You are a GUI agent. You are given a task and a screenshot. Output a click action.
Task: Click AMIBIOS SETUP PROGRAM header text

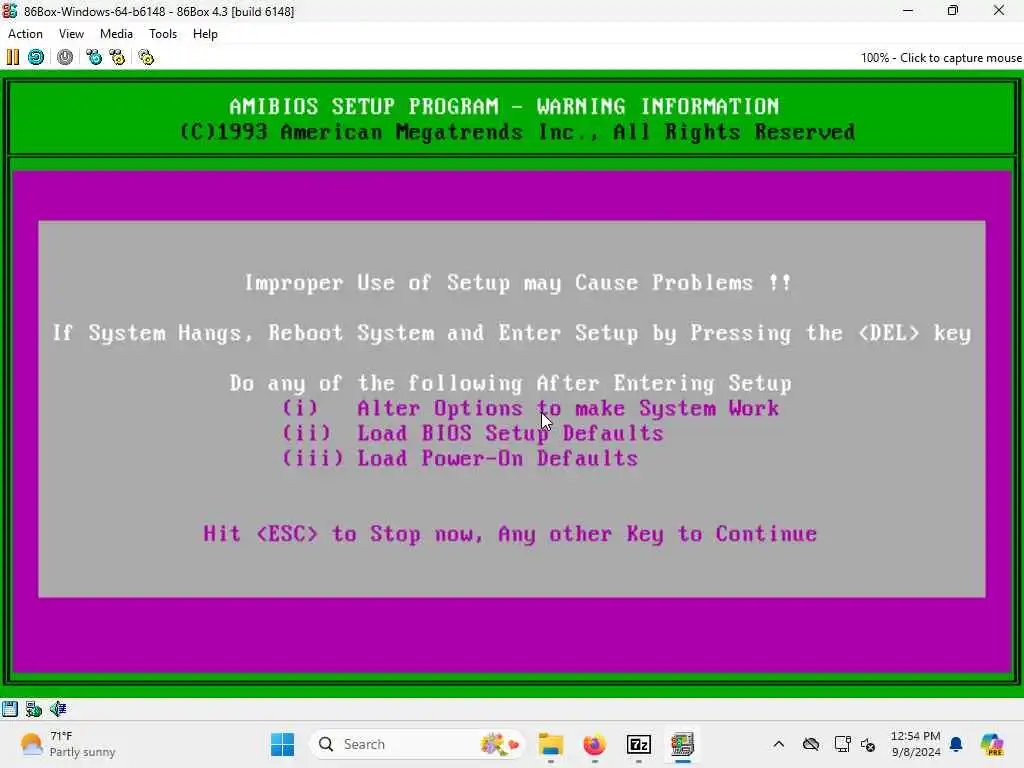point(364,106)
